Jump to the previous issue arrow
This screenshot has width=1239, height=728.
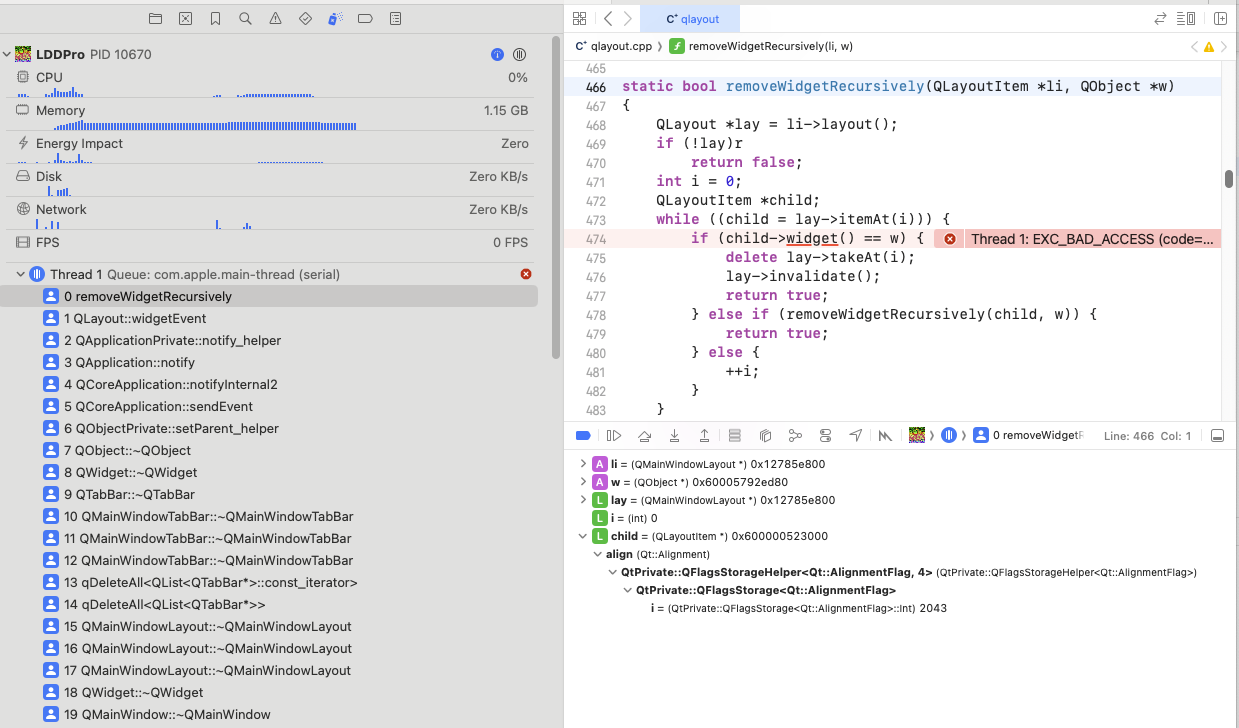[1194, 47]
